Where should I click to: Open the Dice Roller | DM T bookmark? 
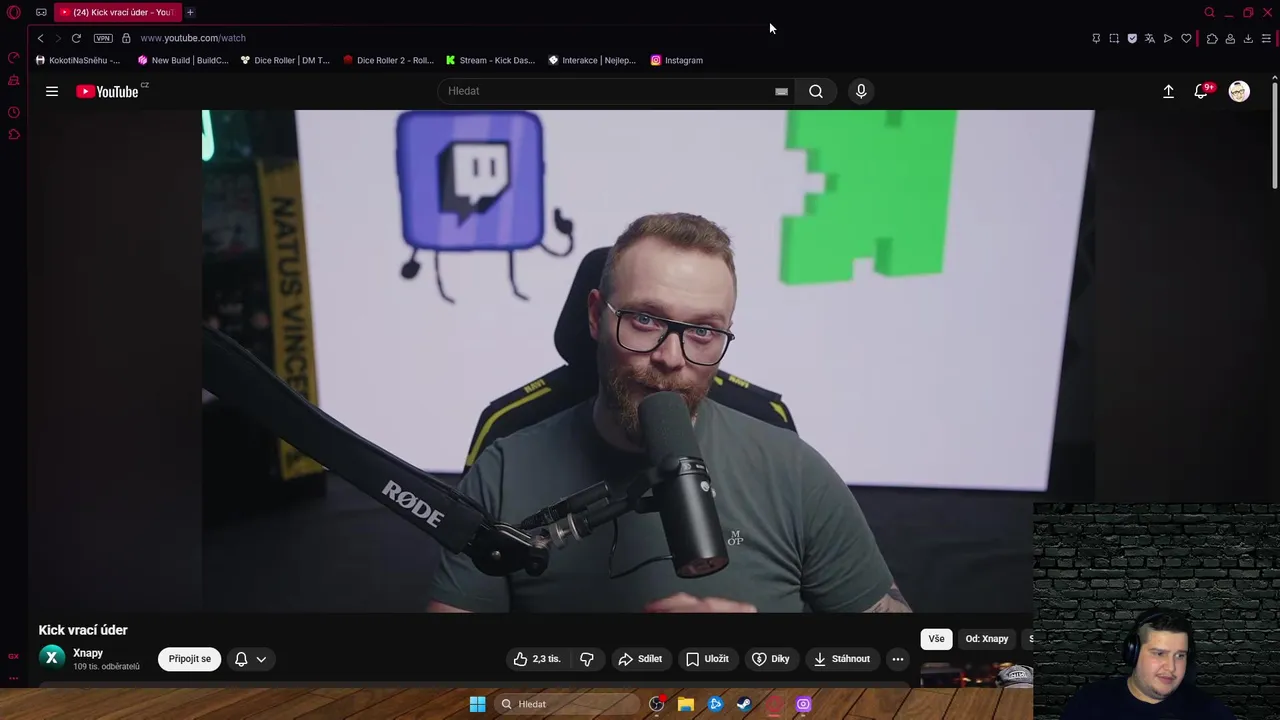click(285, 60)
